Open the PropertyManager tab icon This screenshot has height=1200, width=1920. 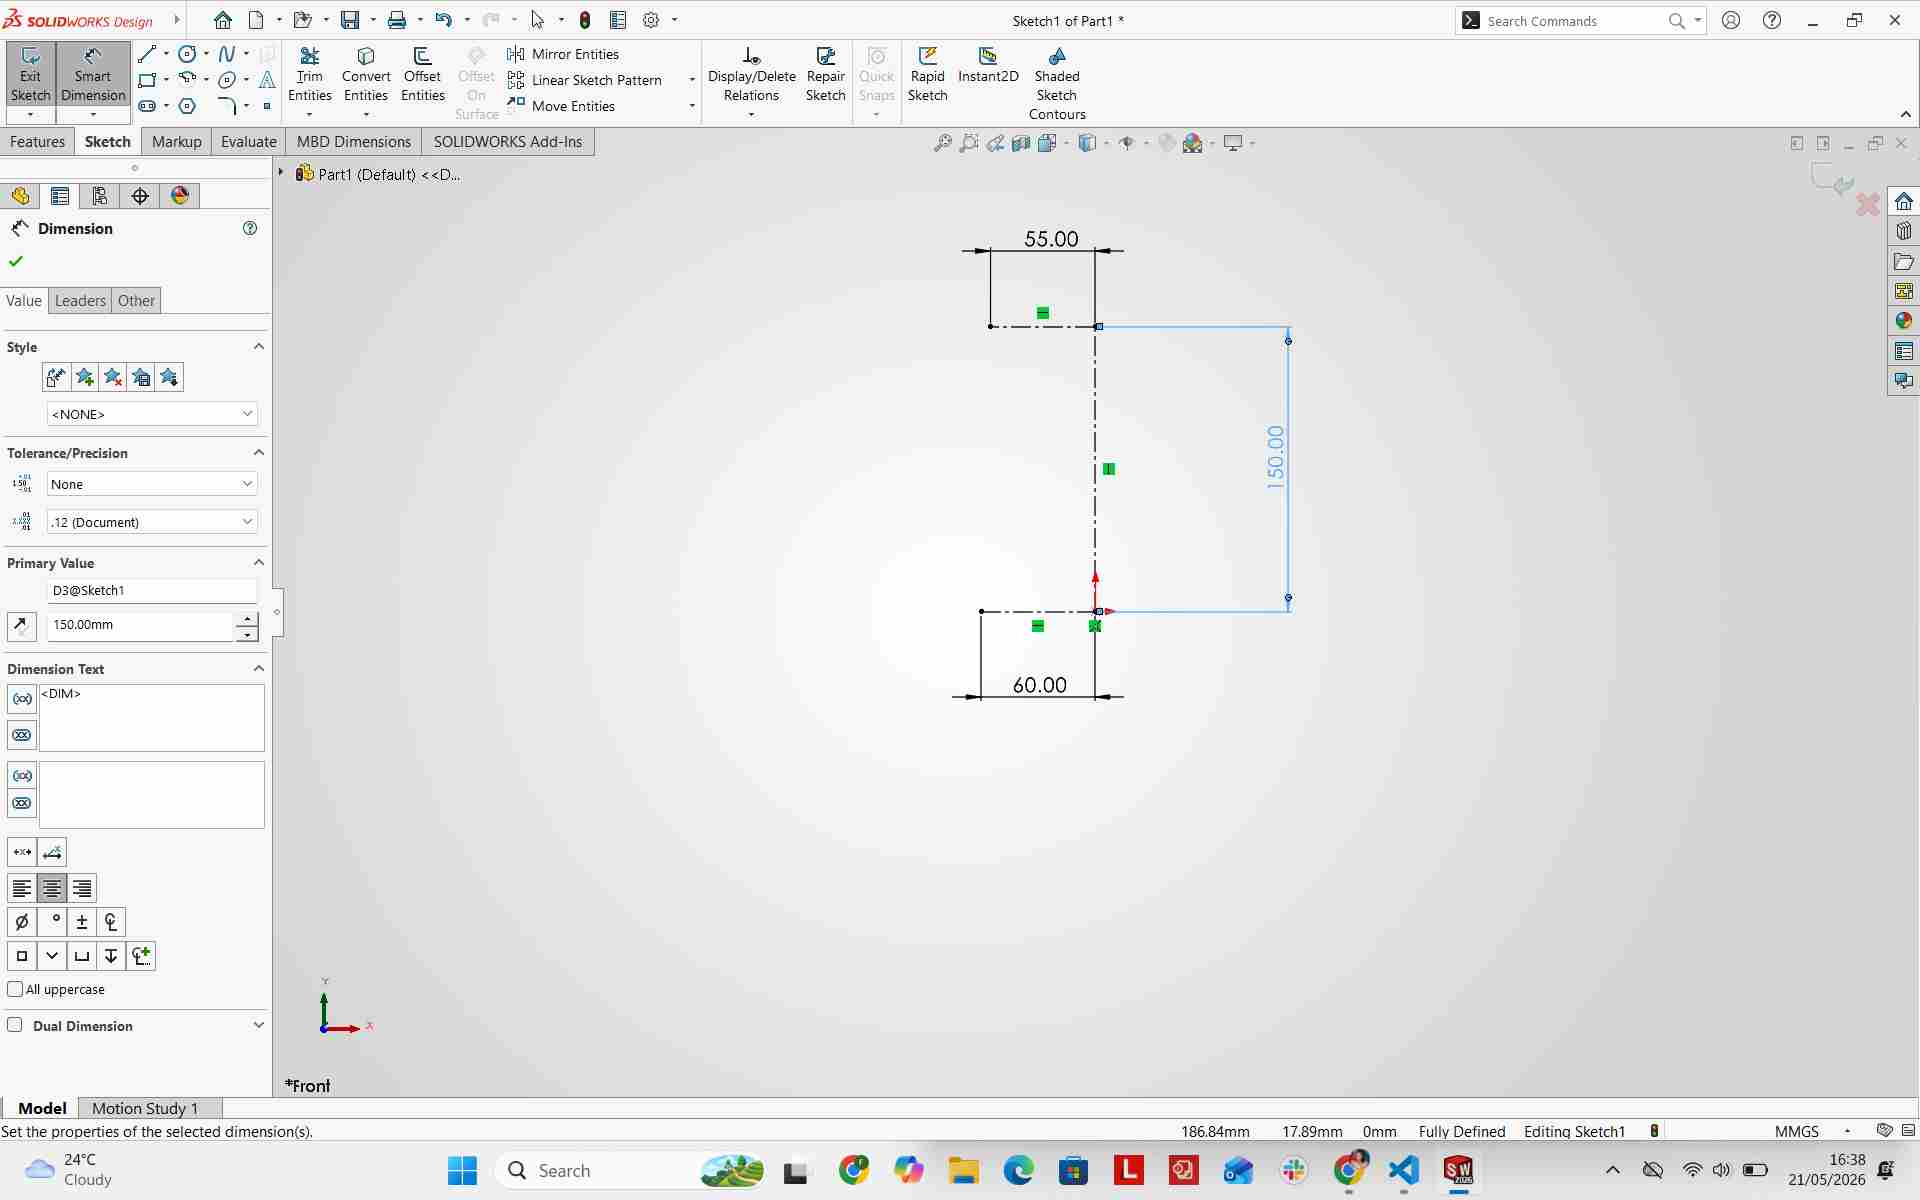(60, 196)
